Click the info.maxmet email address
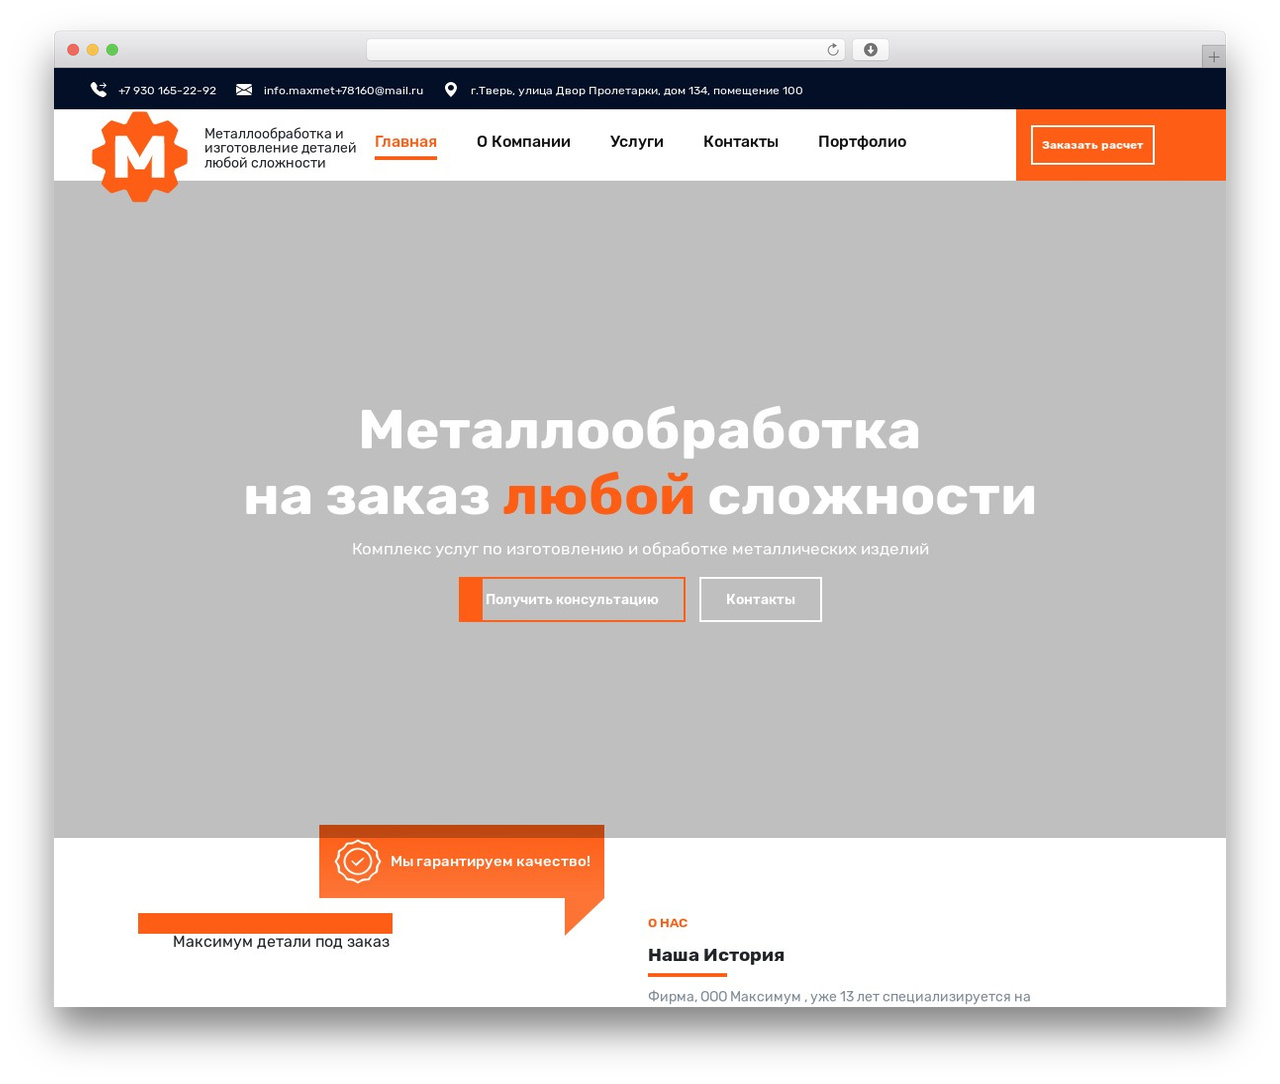Viewport: 1280px width, 1084px height. pos(343,91)
